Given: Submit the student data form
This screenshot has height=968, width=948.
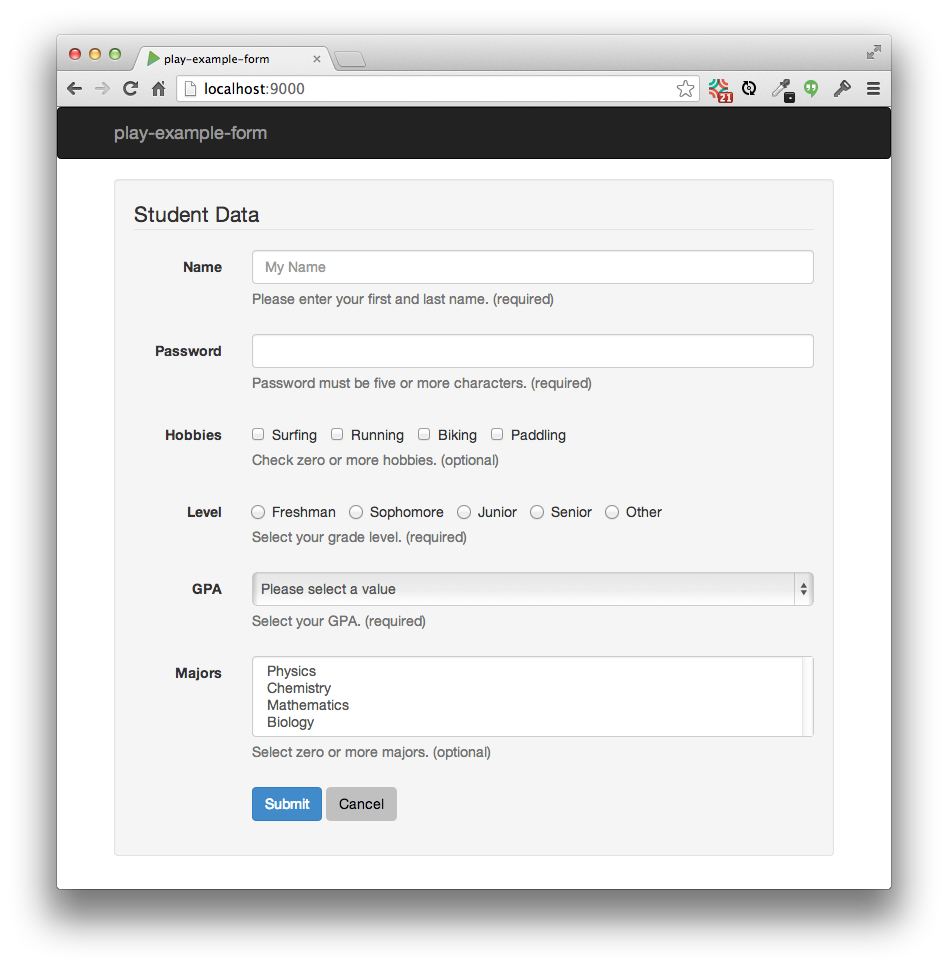Looking at the screenshot, I should pos(287,804).
